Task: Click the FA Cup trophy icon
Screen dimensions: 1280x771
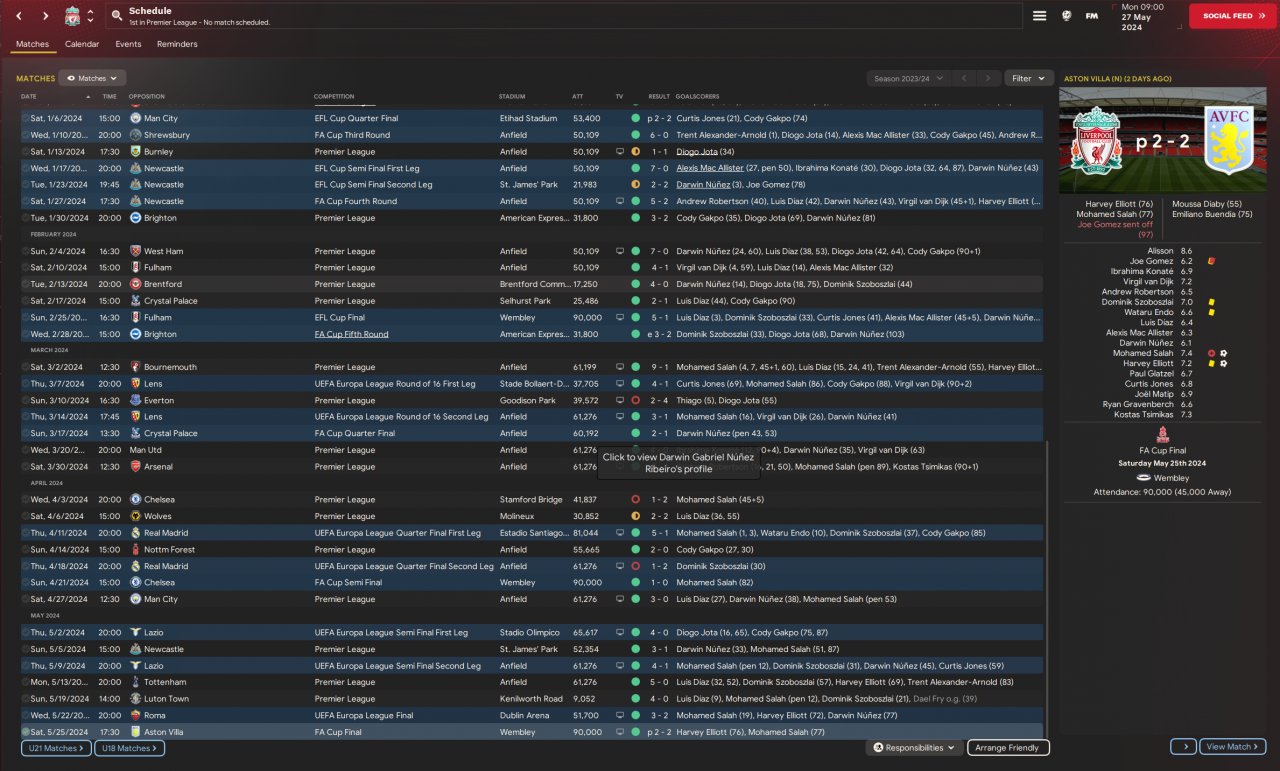Action: tap(1162, 436)
